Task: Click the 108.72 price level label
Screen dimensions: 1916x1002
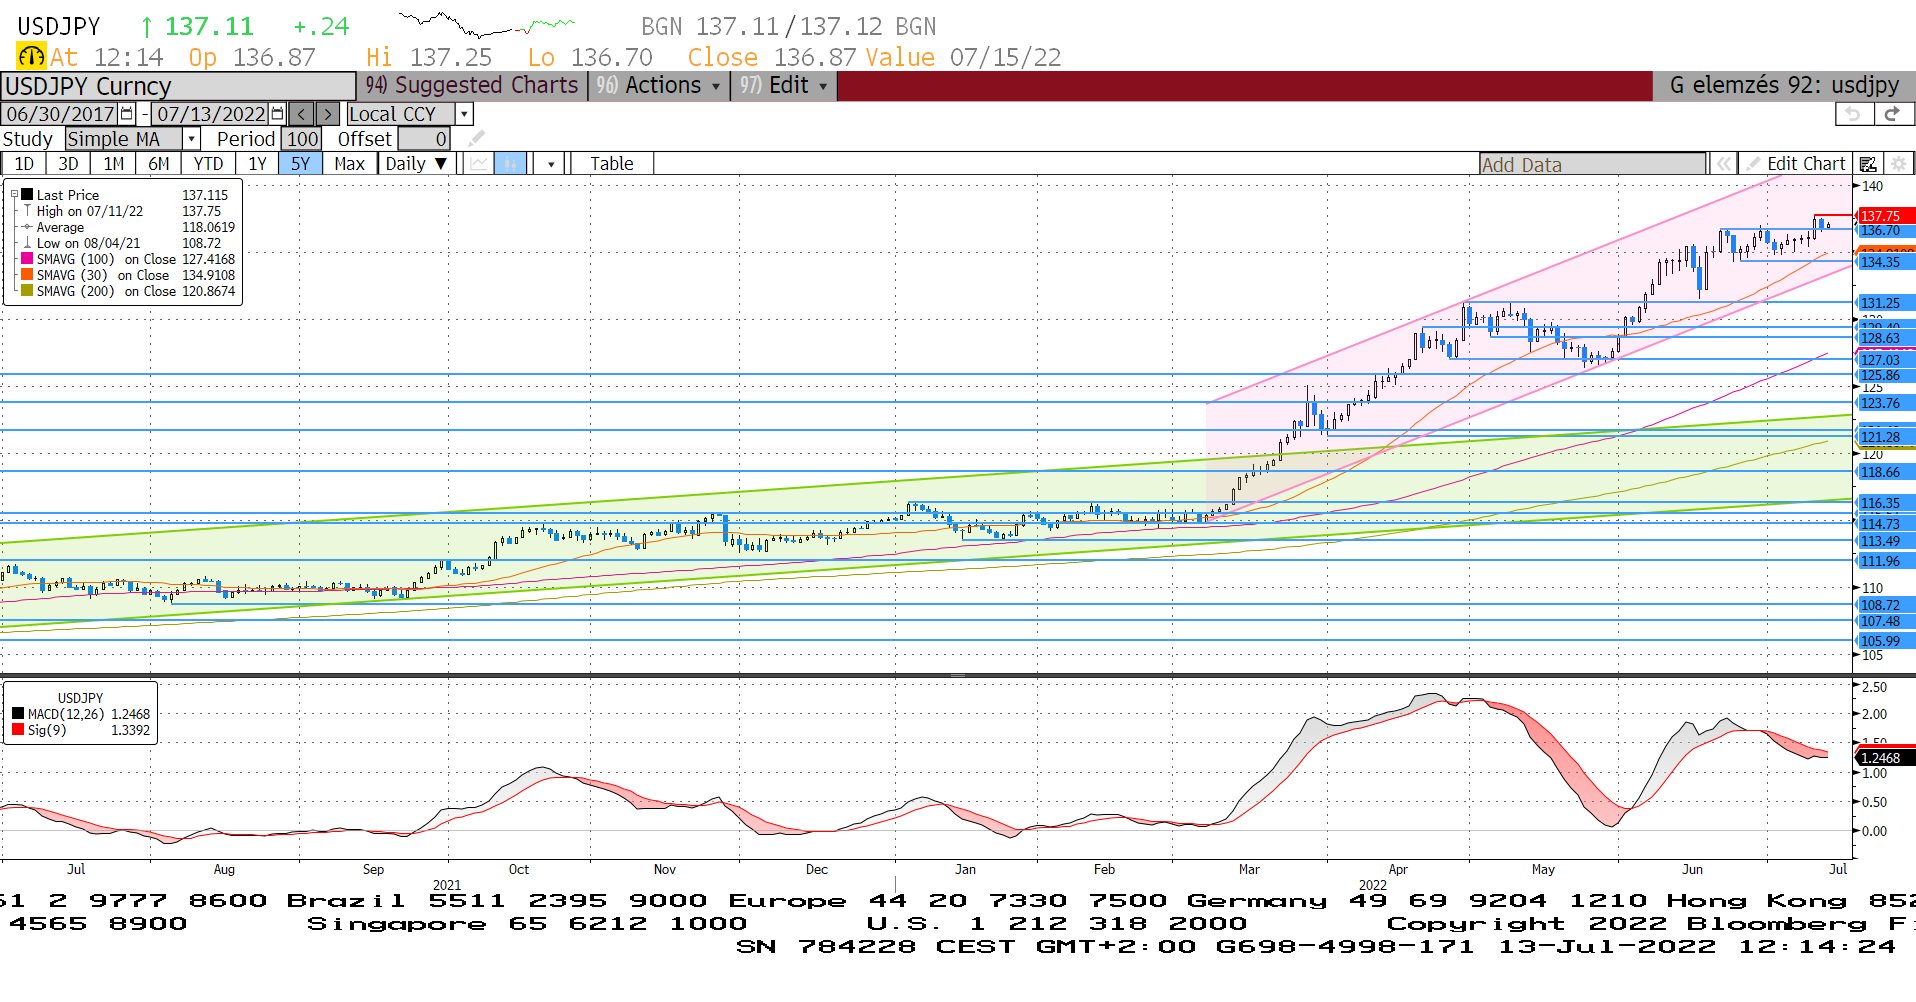Action: coord(1885,605)
